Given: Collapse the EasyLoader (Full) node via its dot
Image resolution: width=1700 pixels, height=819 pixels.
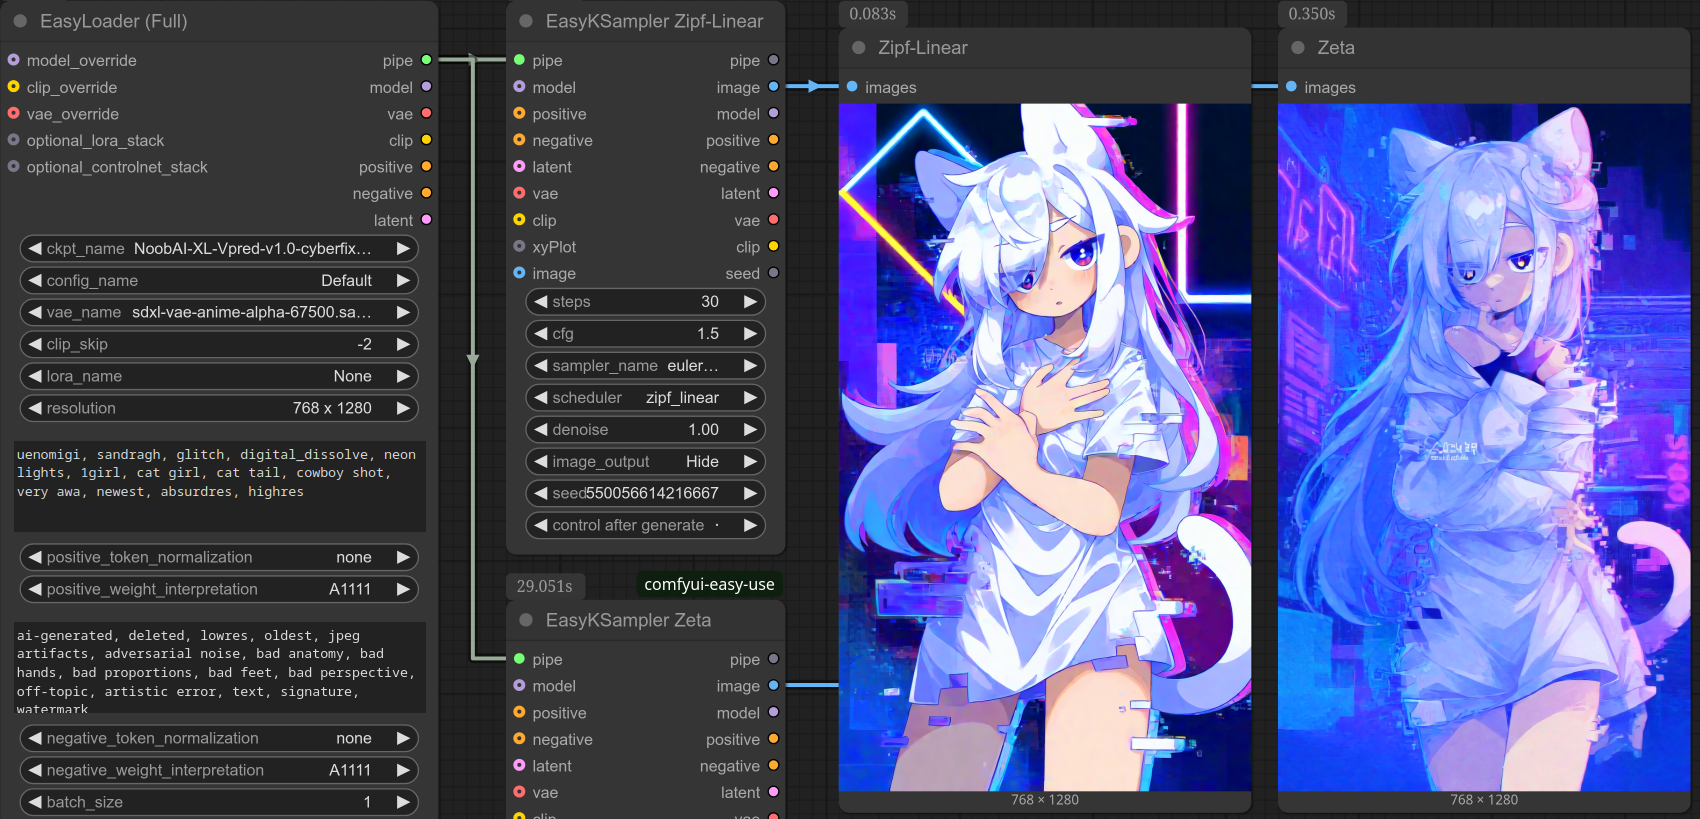Looking at the screenshot, I should coord(20,21).
